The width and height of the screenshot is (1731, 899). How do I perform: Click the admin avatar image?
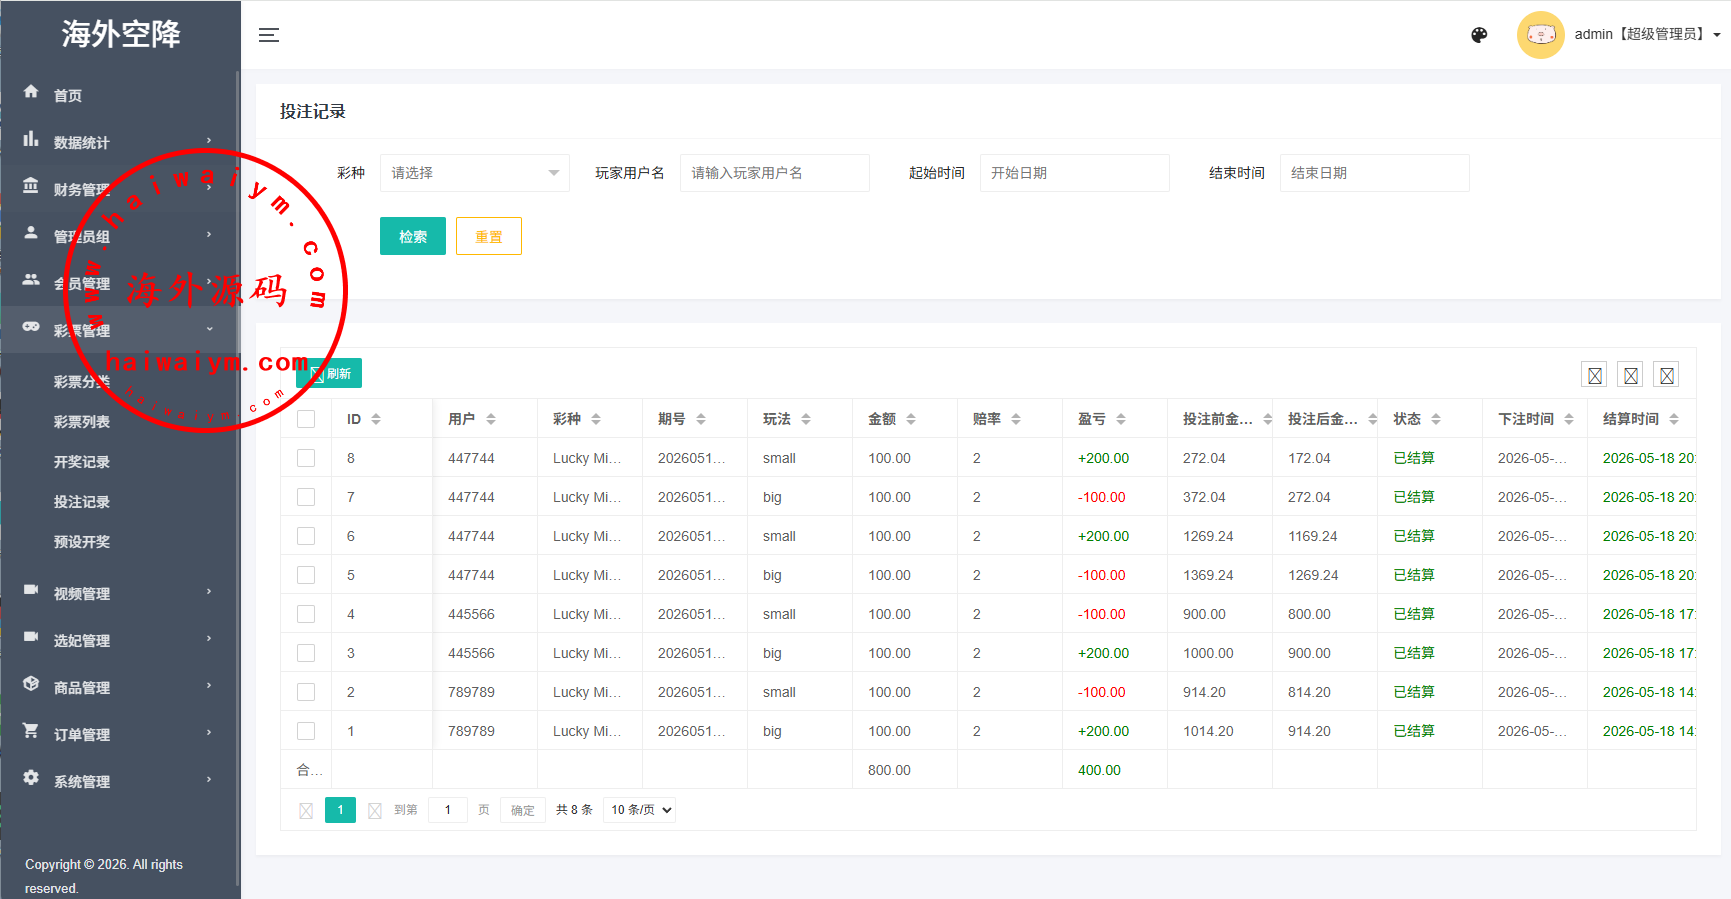click(1541, 35)
